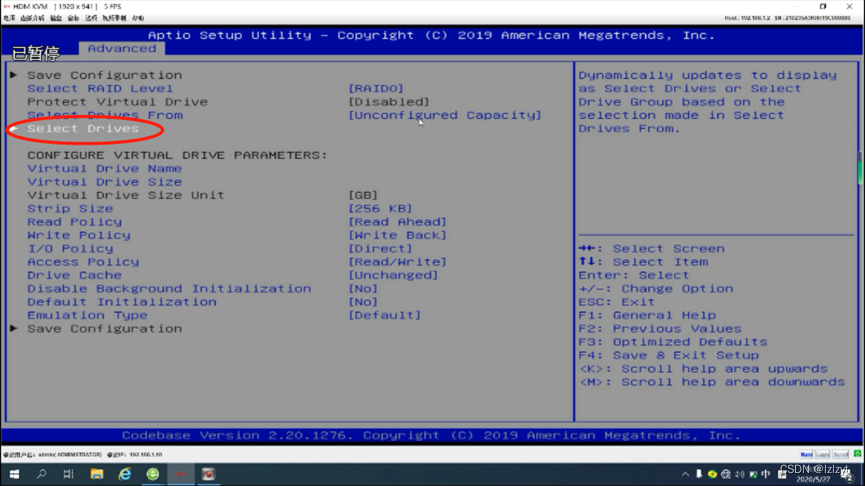Viewport: 865px width, 486px height.
Task: Open the fourth KVM menu bar item
Action: click(x=73, y=18)
